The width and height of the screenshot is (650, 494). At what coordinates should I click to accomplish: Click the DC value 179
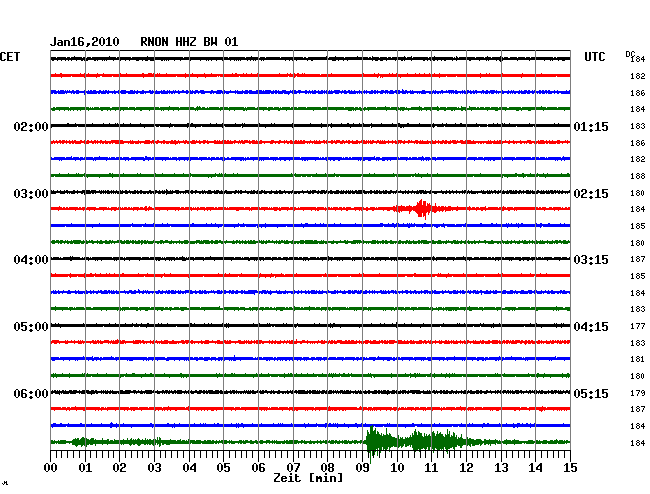click(x=638, y=393)
